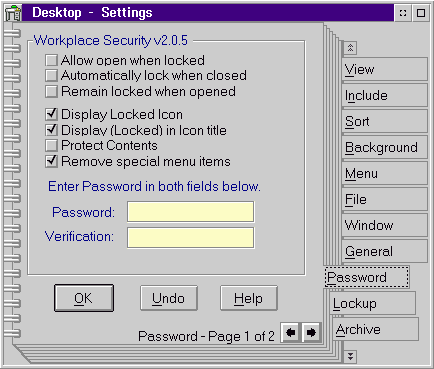434x369 pixels.
Task: Click 'Enter Password in both fields below.' text
Action: pos(154,187)
